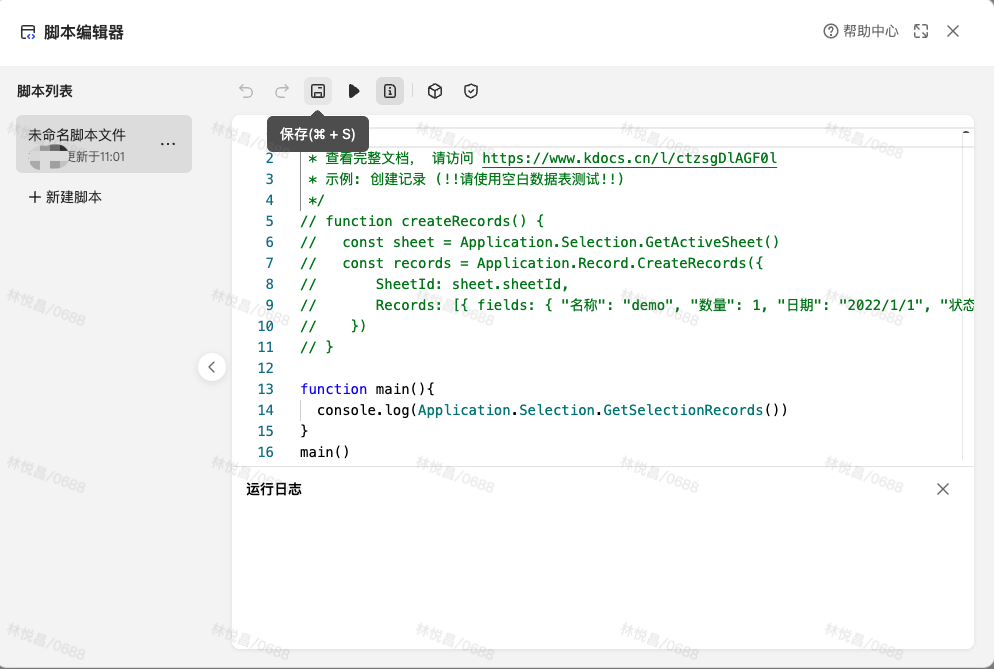Open 帮助中心 help center

point(860,31)
